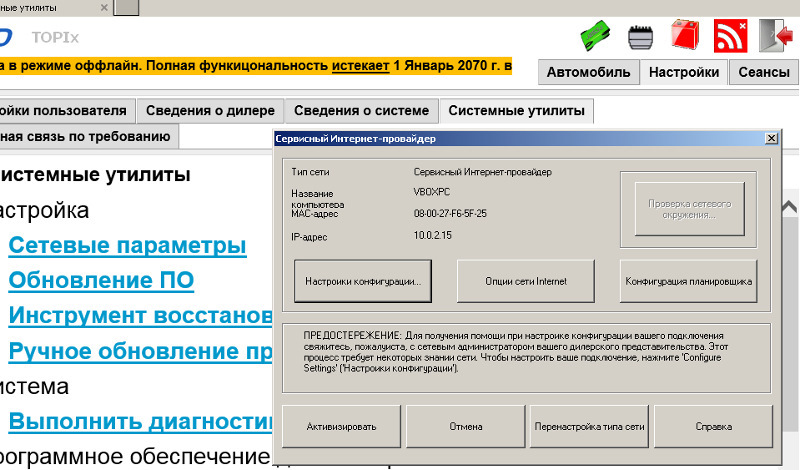800x470 pixels.
Task: Click the Перенастройка типа сети button
Action: point(589,427)
